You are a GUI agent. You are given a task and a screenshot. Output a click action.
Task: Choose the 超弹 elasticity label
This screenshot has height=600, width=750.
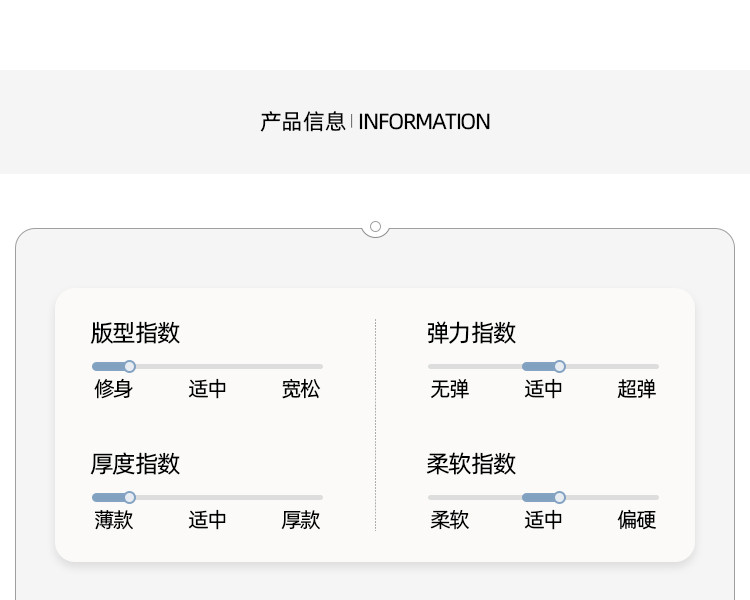[x=637, y=389]
